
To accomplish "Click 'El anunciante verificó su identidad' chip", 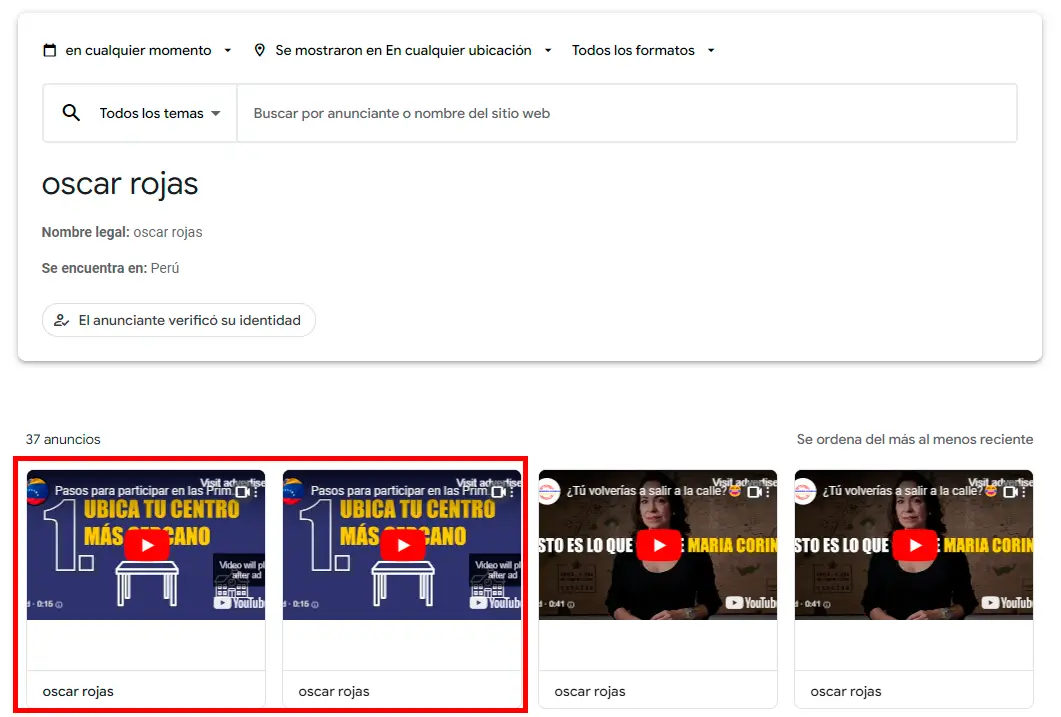I will coord(179,321).
